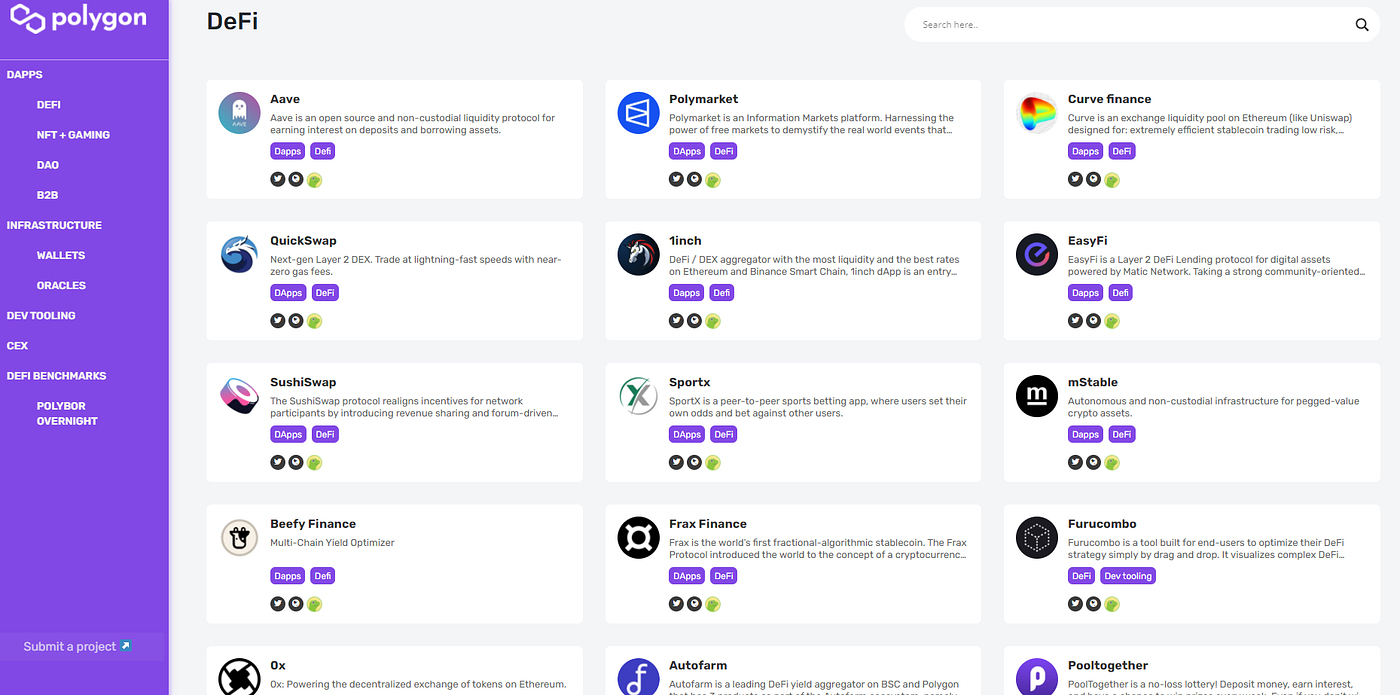Open the Beefy Finance card title
Image resolution: width=1400 pixels, height=695 pixels.
tap(313, 524)
